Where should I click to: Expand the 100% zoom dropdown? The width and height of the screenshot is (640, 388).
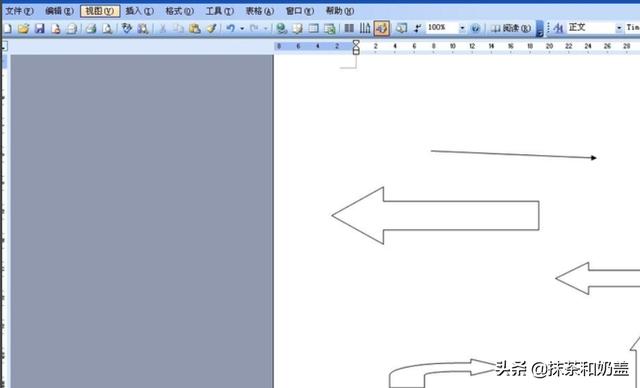462,28
